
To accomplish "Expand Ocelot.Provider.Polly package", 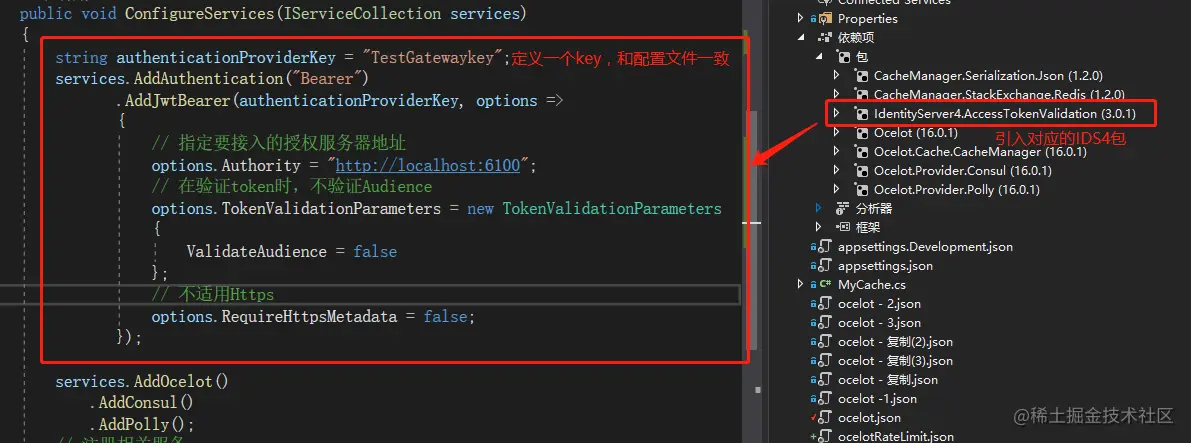I will coord(836,189).
